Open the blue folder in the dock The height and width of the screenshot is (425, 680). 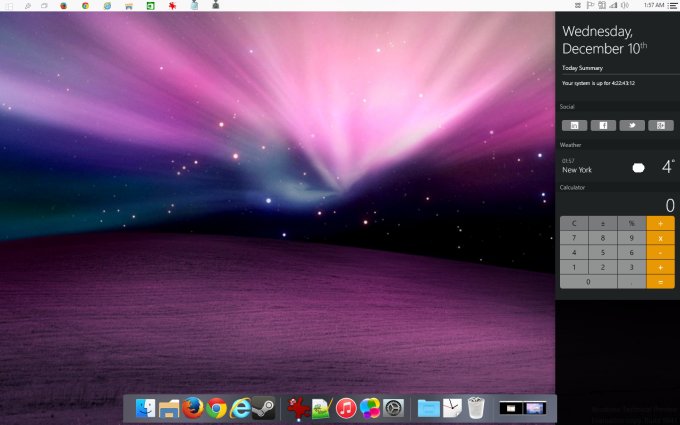point(429,408)
